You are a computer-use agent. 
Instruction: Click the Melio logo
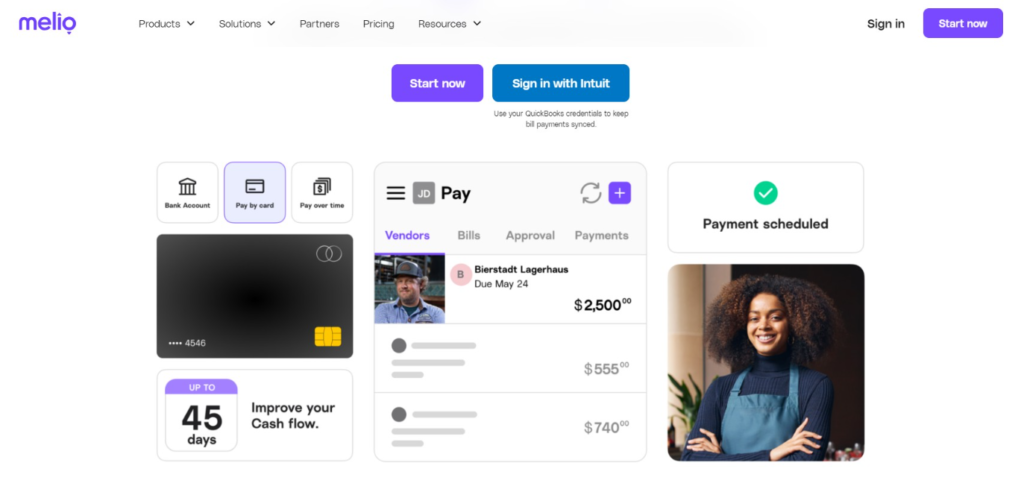(47, 24)
